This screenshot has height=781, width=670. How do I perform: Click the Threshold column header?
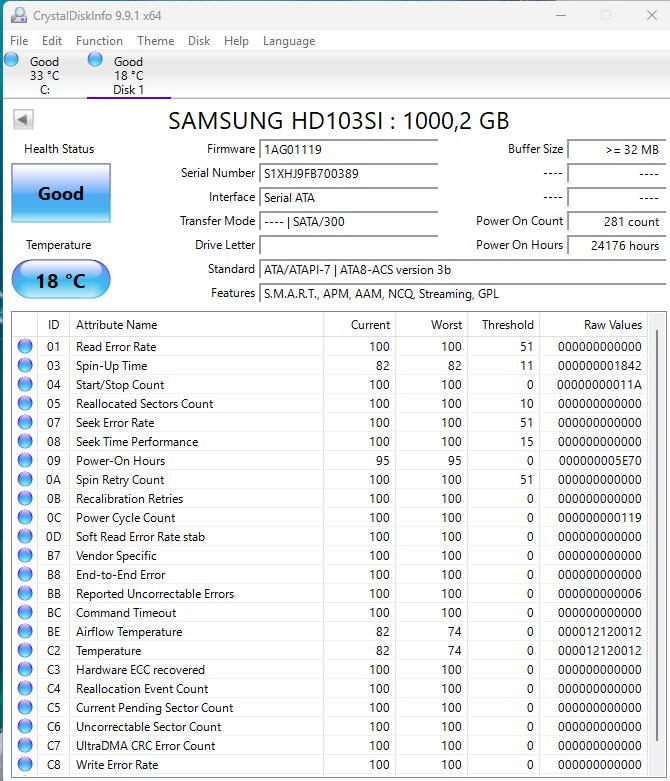coord(503,325)
